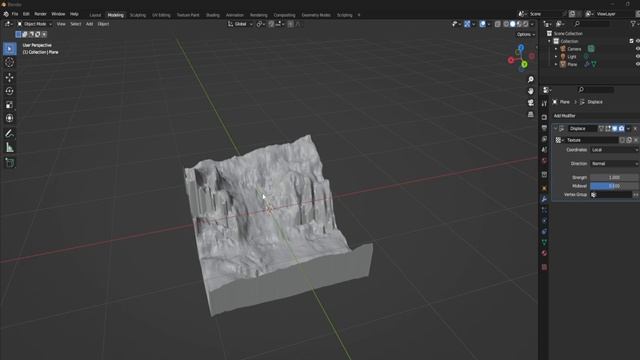Toggle X-ray display
640x360 pixels.
coord(497,24)
